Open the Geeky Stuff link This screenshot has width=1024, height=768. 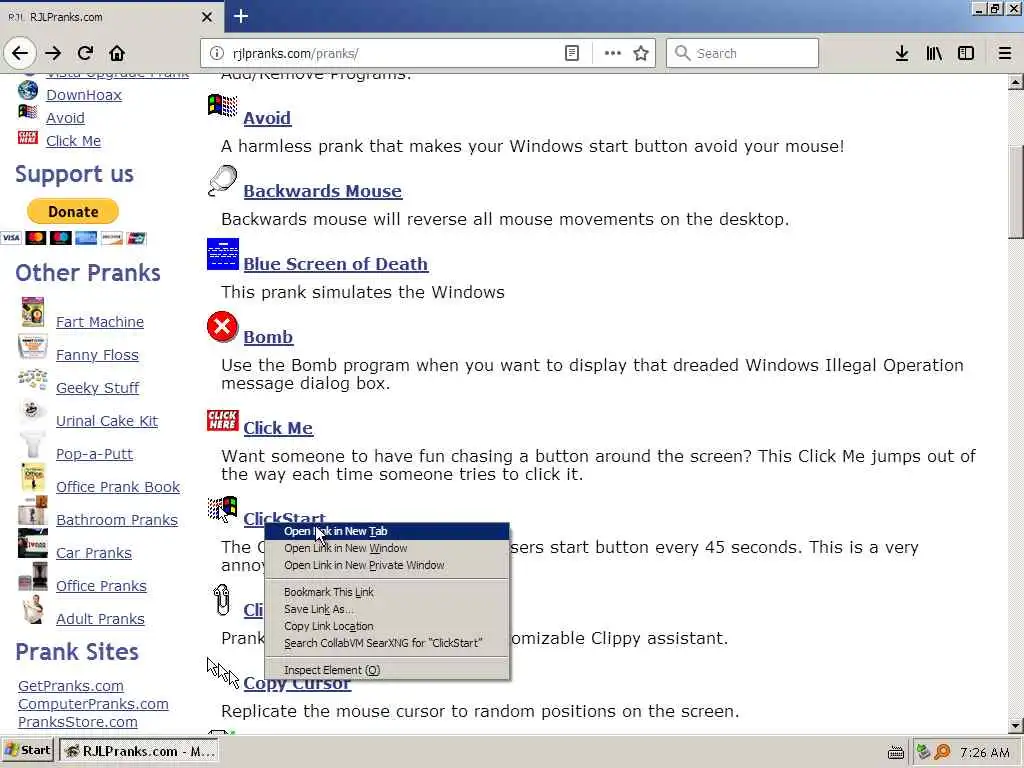click(97, 388)
